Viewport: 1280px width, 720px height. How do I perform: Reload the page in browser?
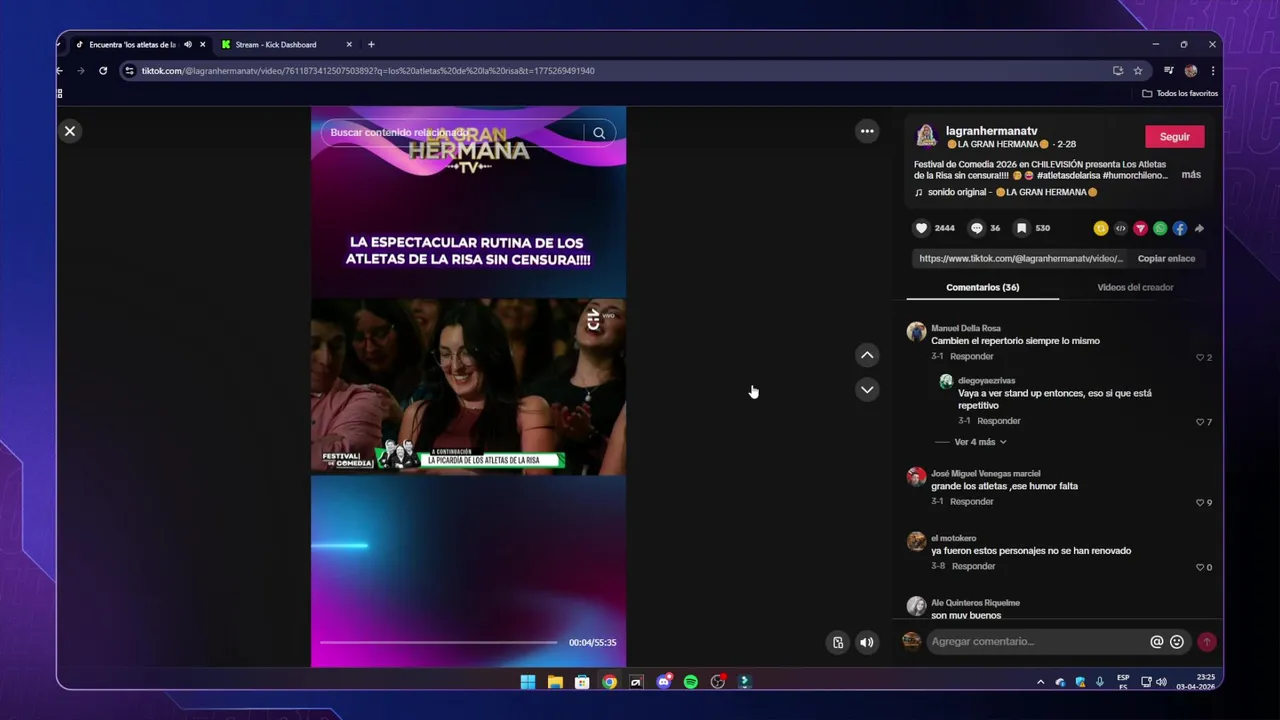click(x=103, y=71)
